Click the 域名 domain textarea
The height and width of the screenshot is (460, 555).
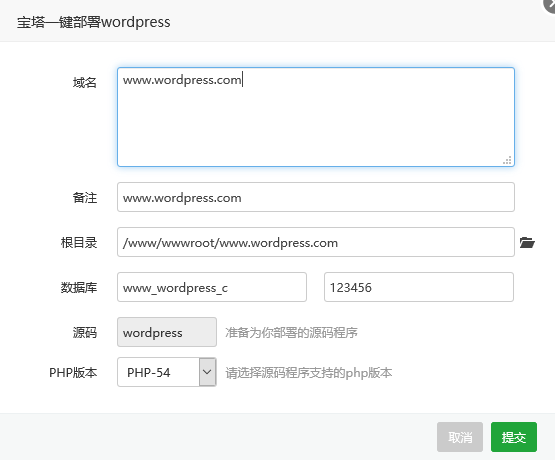(x=316, y=117)
